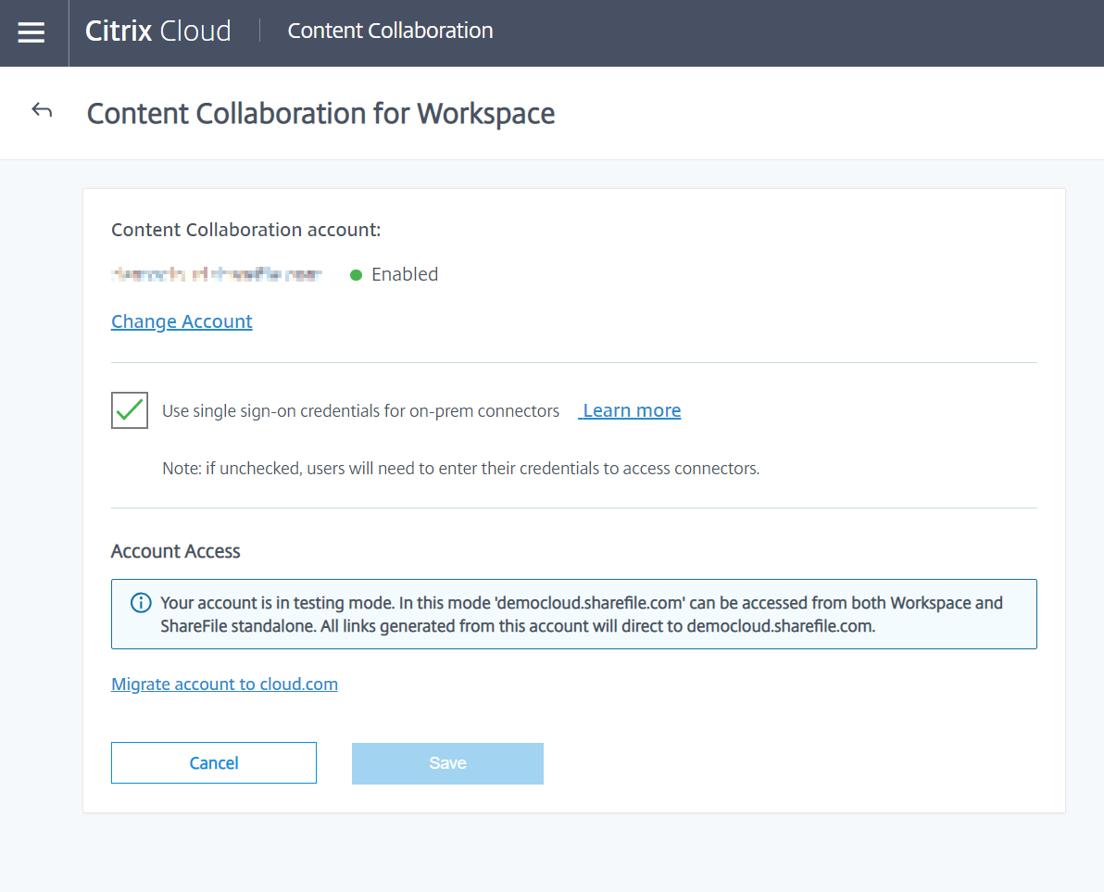Open the Change Account link
Screen dimensions: 1104x892
(181, 321)
